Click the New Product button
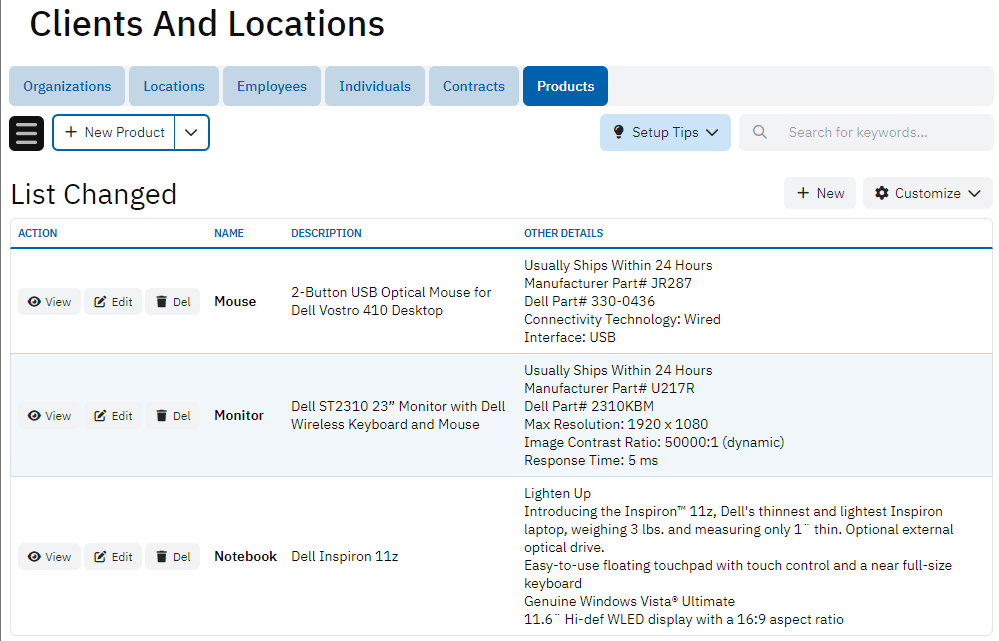 114,133
